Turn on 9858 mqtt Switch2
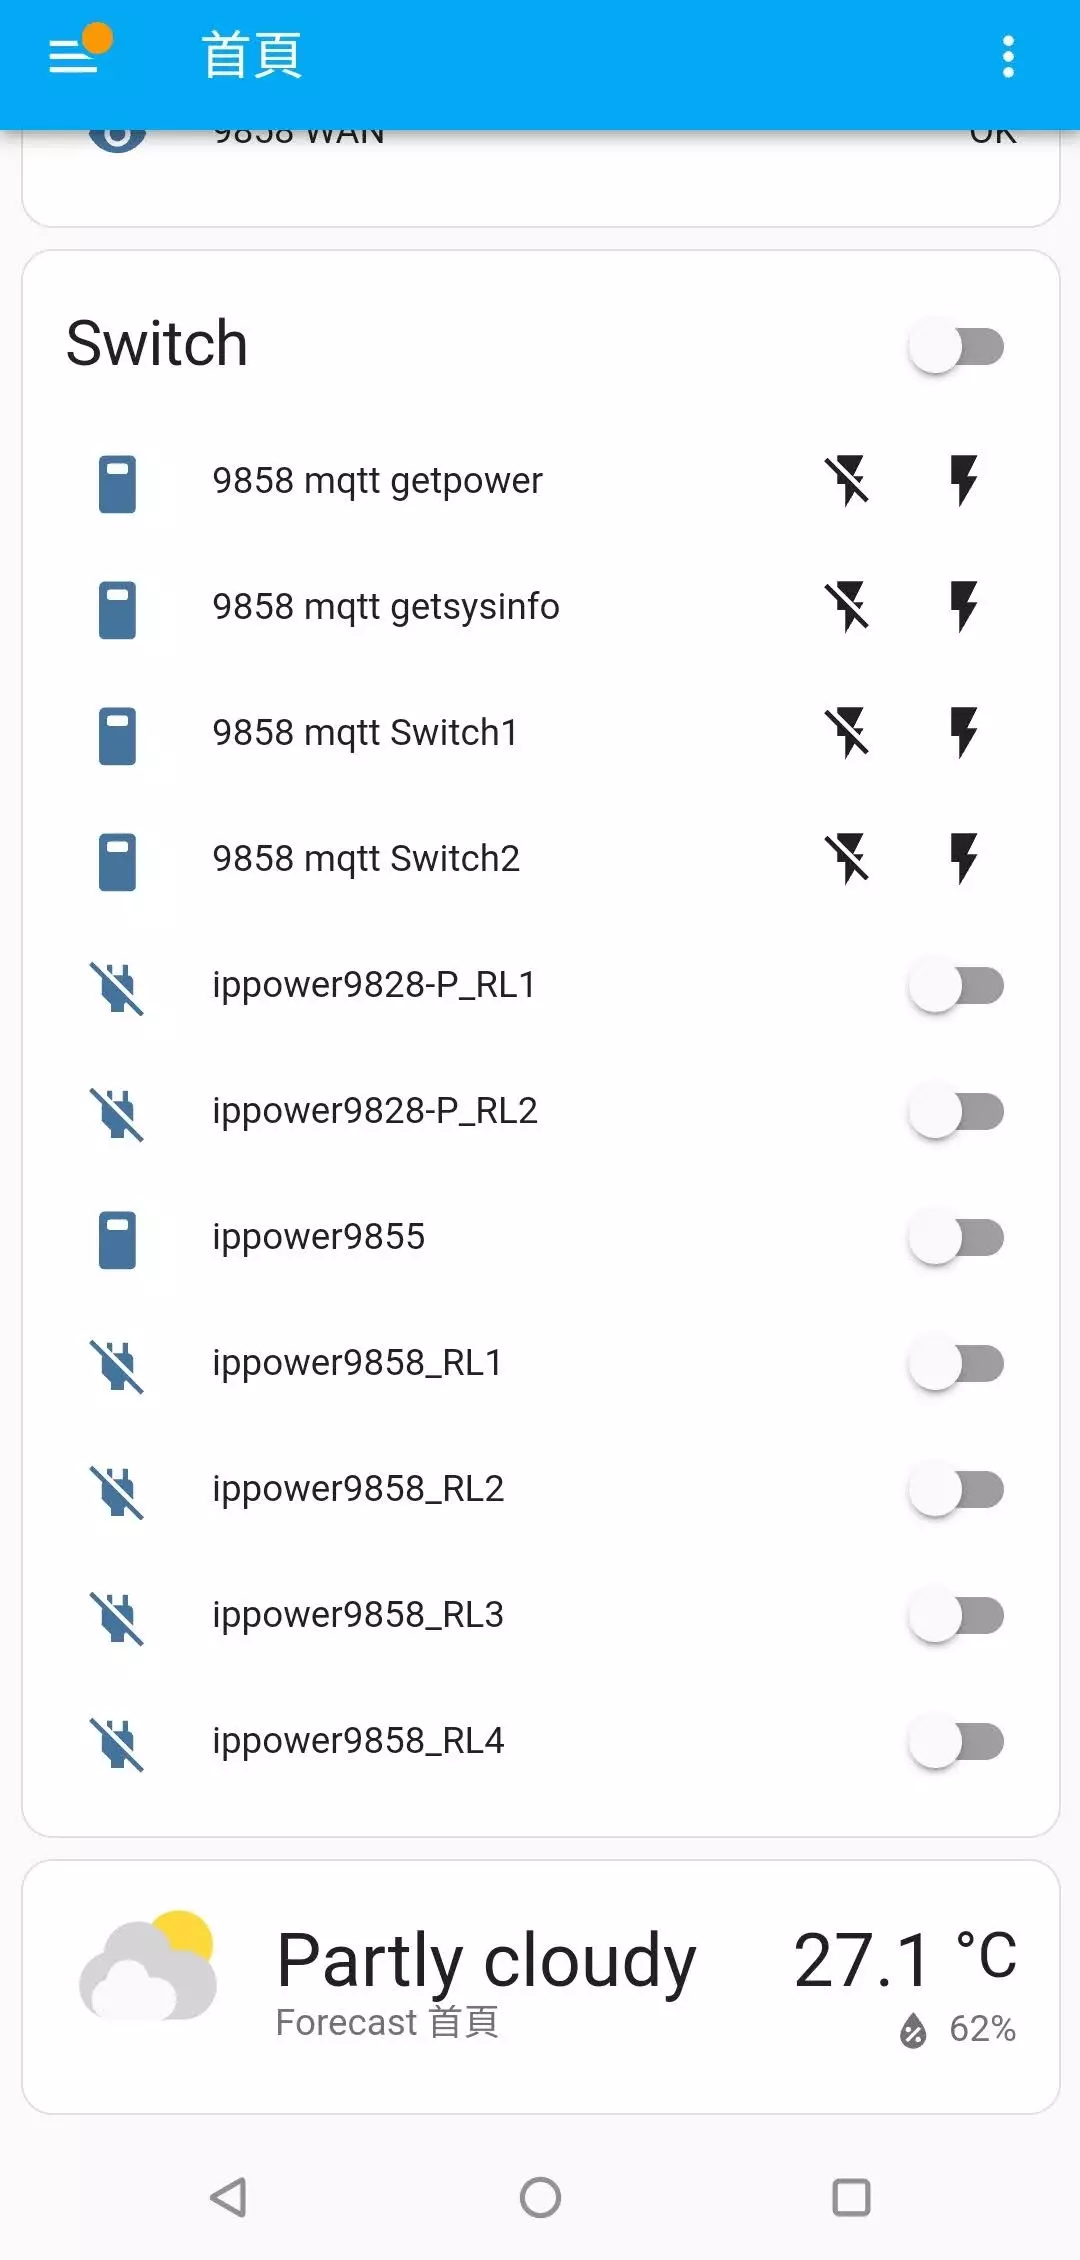The width and height of the screenshot is (1080, 2260). click(x=964, y=859)
